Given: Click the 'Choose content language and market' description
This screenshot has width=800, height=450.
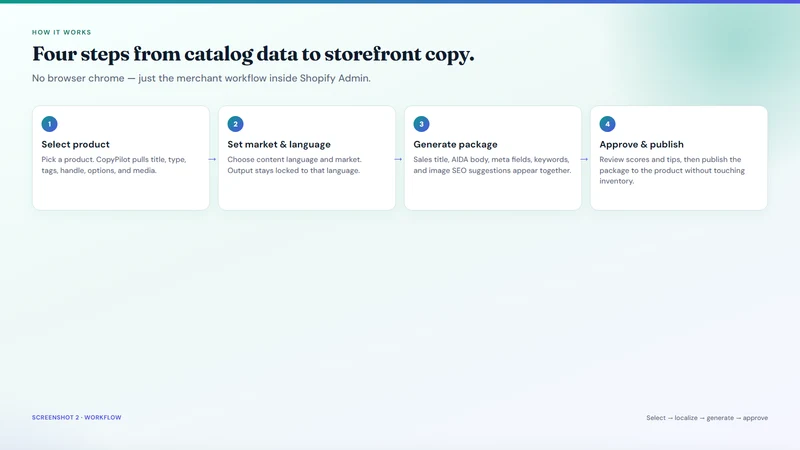Looking at the screenshot, I should coord(294,165).
